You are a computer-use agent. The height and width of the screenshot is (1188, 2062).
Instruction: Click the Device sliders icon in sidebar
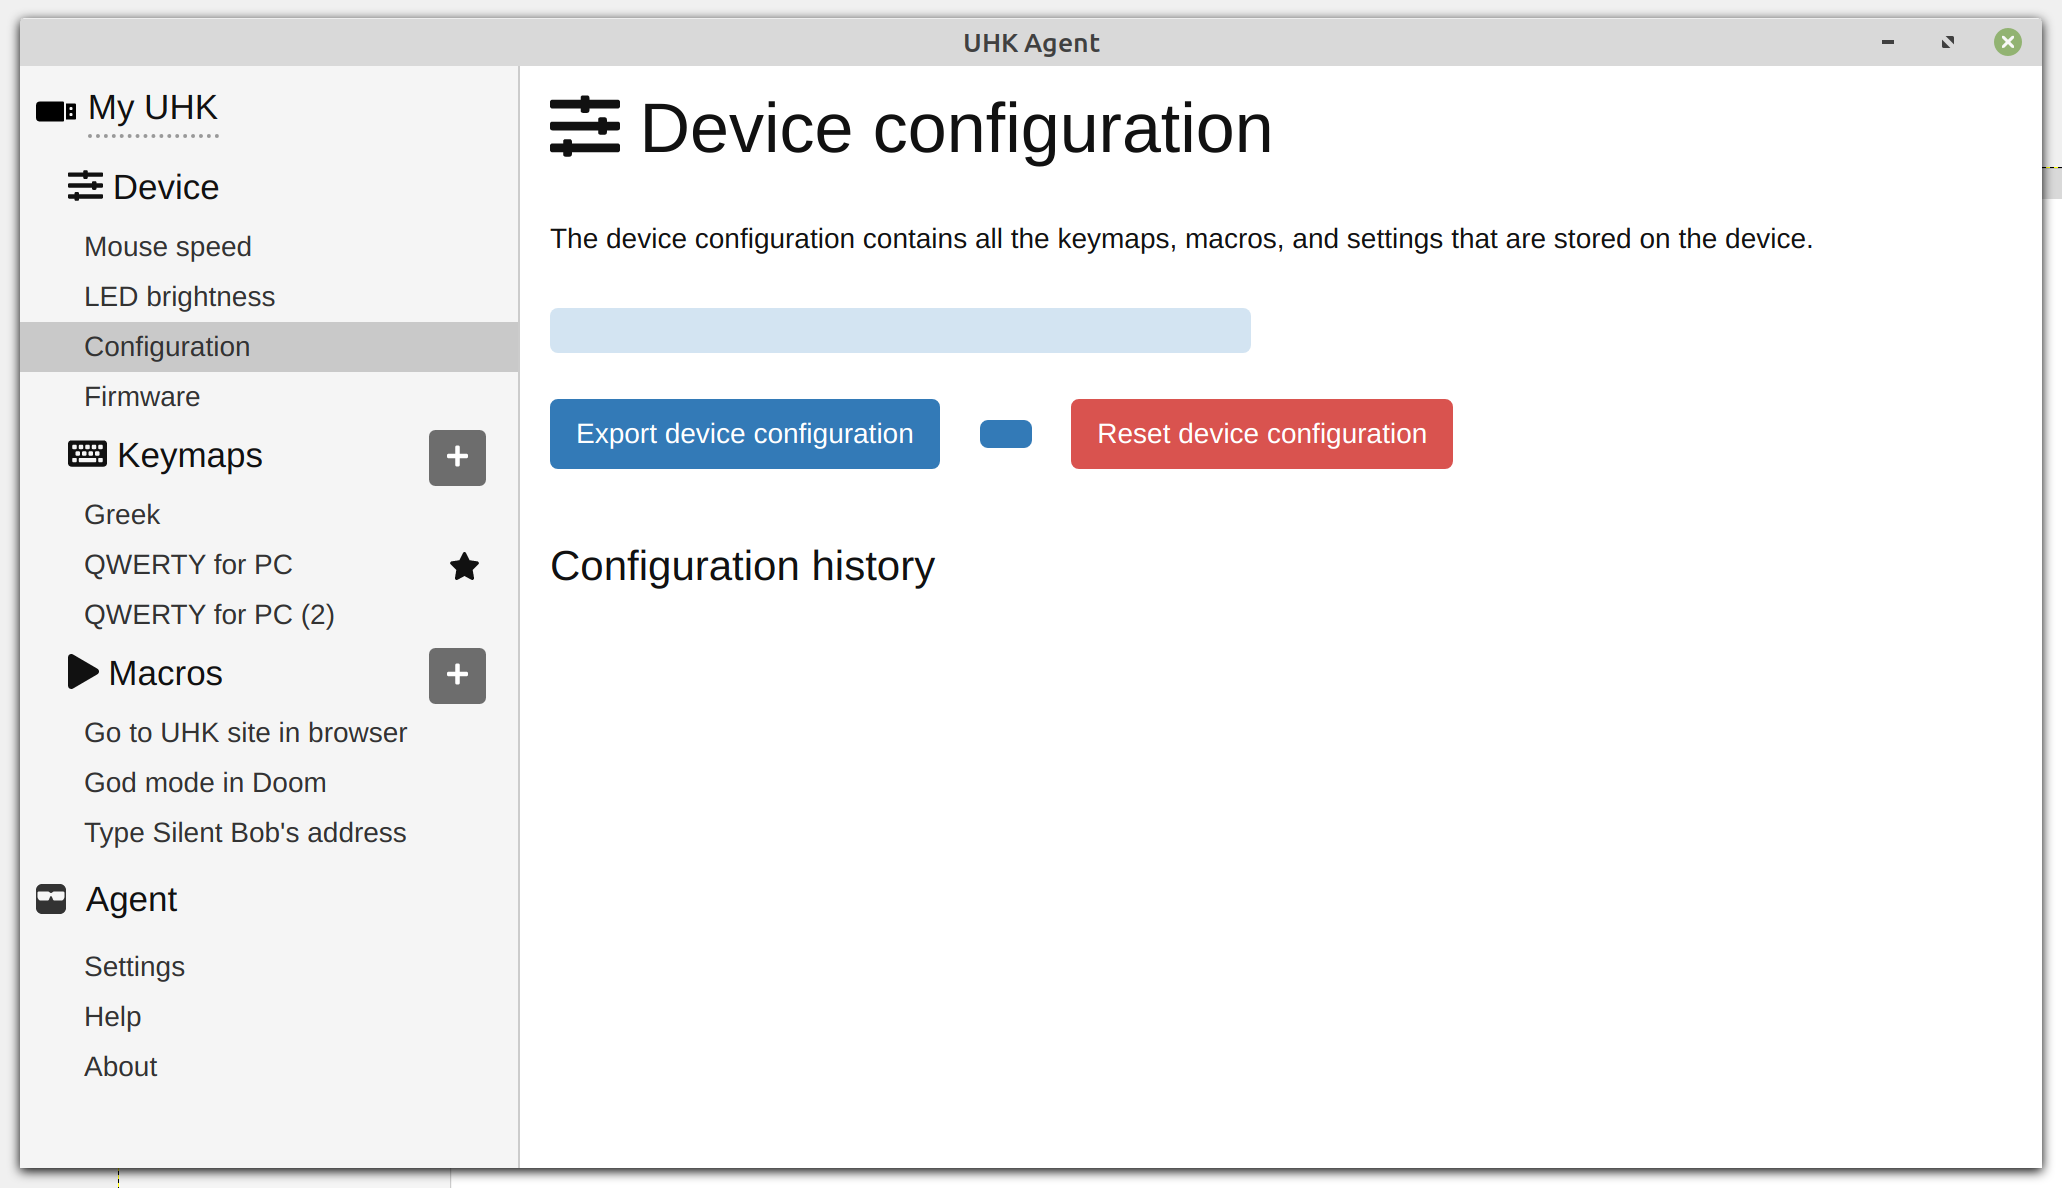[x=86, y=186]
